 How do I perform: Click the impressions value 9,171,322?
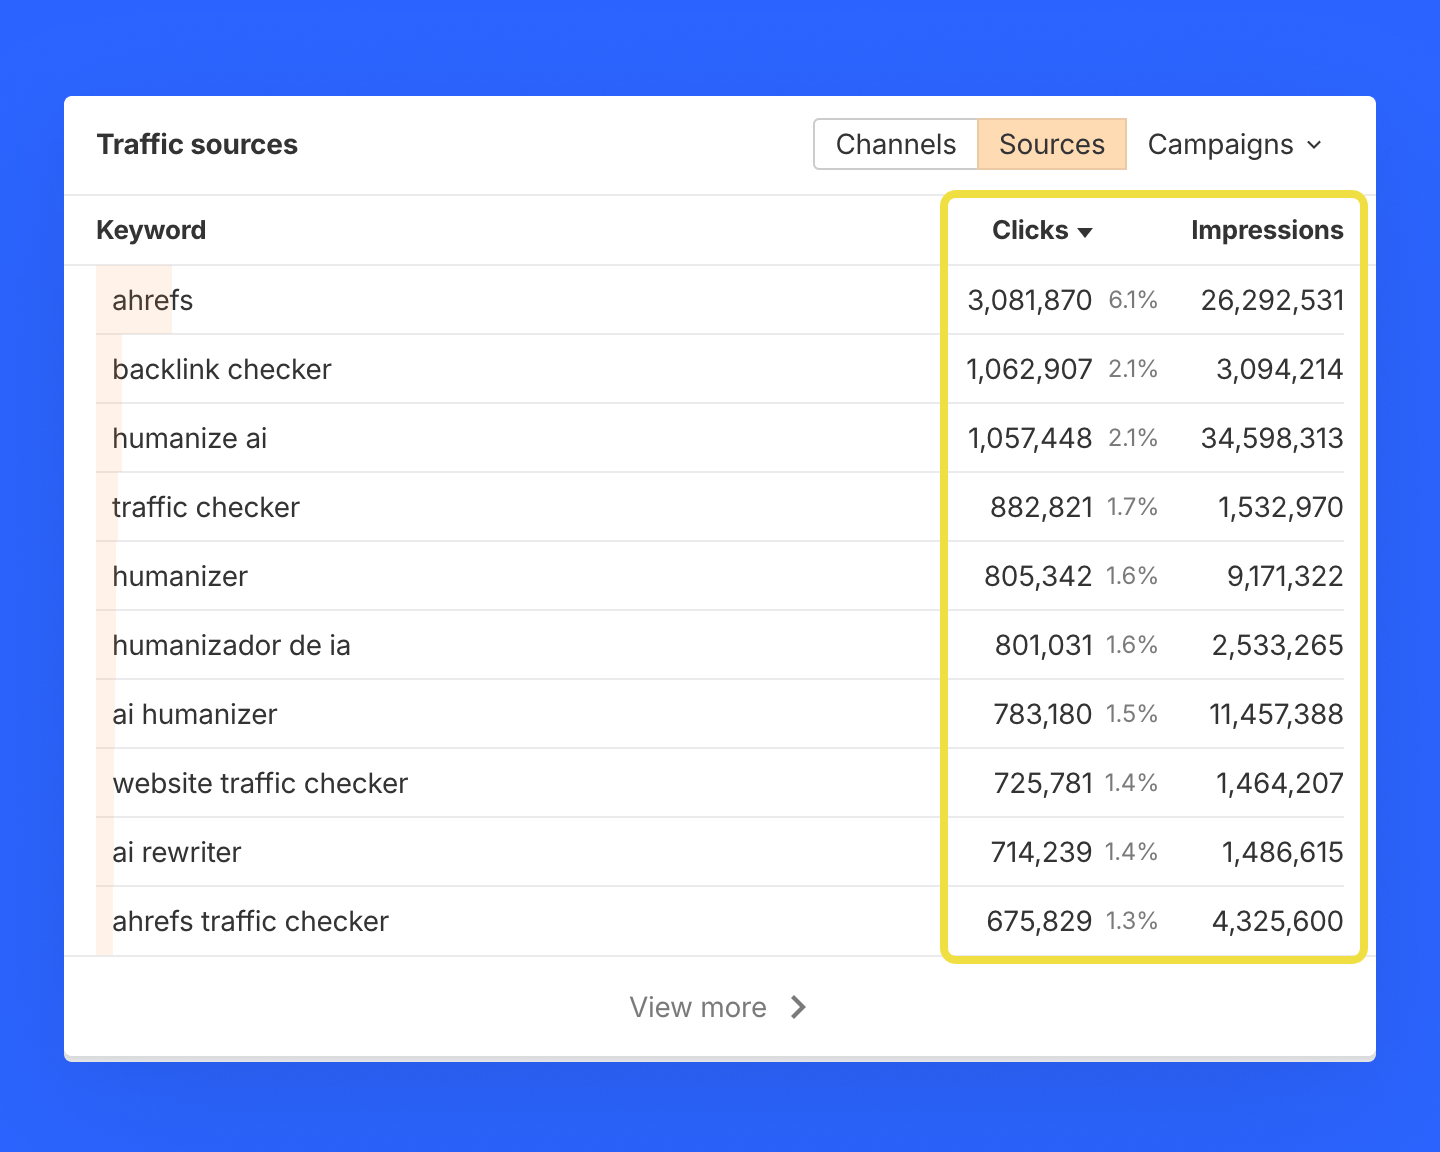pyautogui.click(x=1285, y=576)
